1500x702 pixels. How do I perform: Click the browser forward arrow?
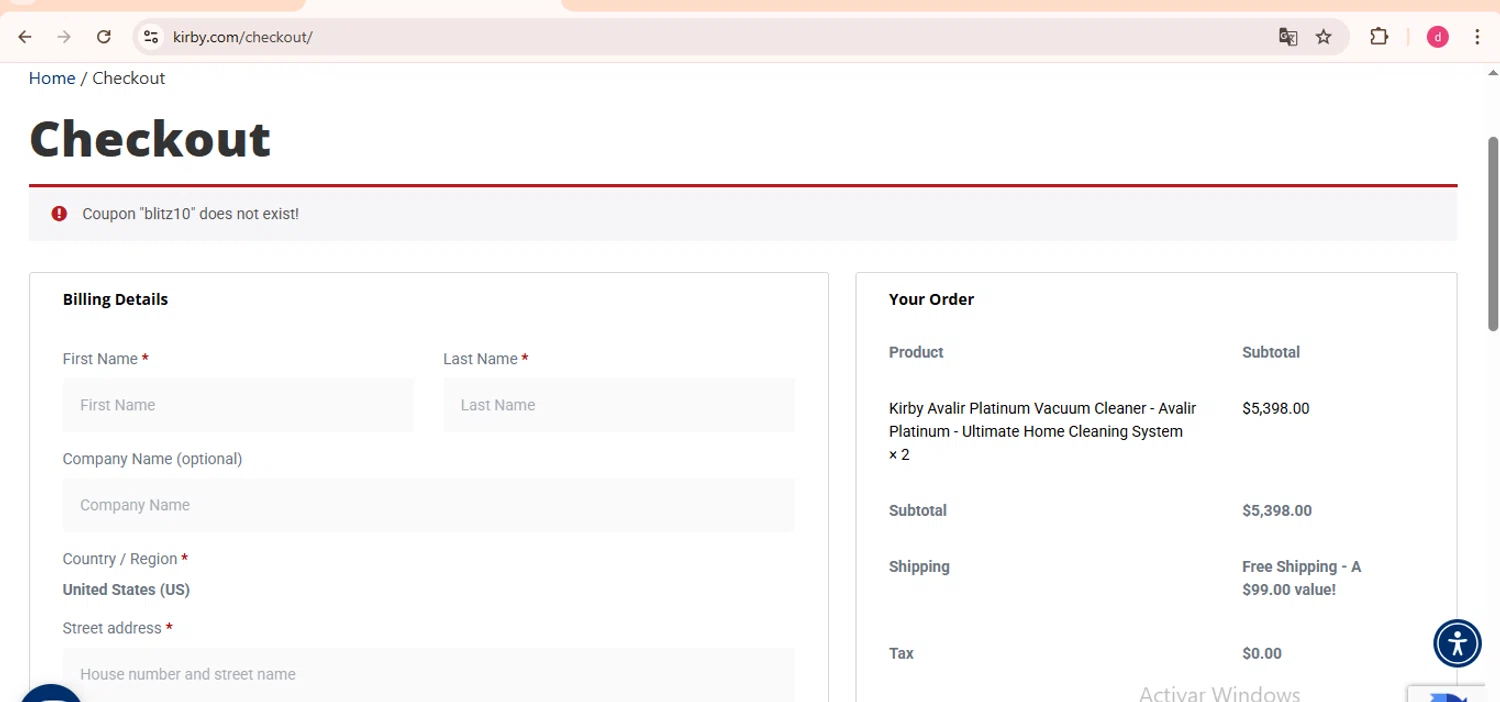(x=64, y=37)
